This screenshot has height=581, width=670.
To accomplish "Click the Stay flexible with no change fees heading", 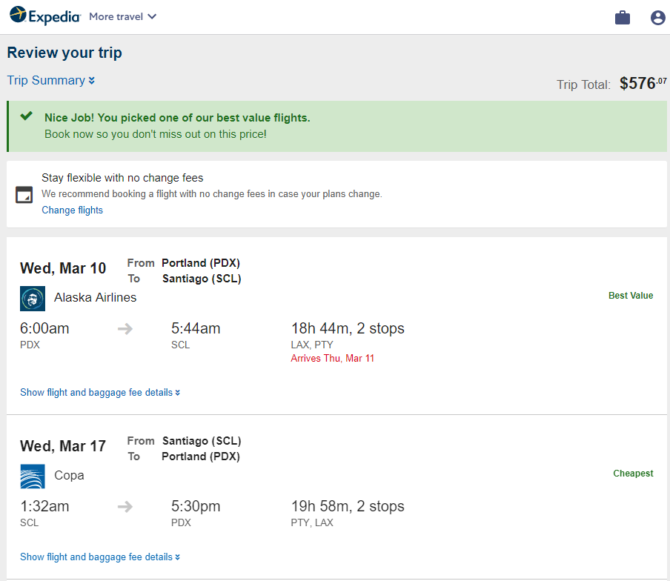I will pyautogui.click(x=122, y=178).
